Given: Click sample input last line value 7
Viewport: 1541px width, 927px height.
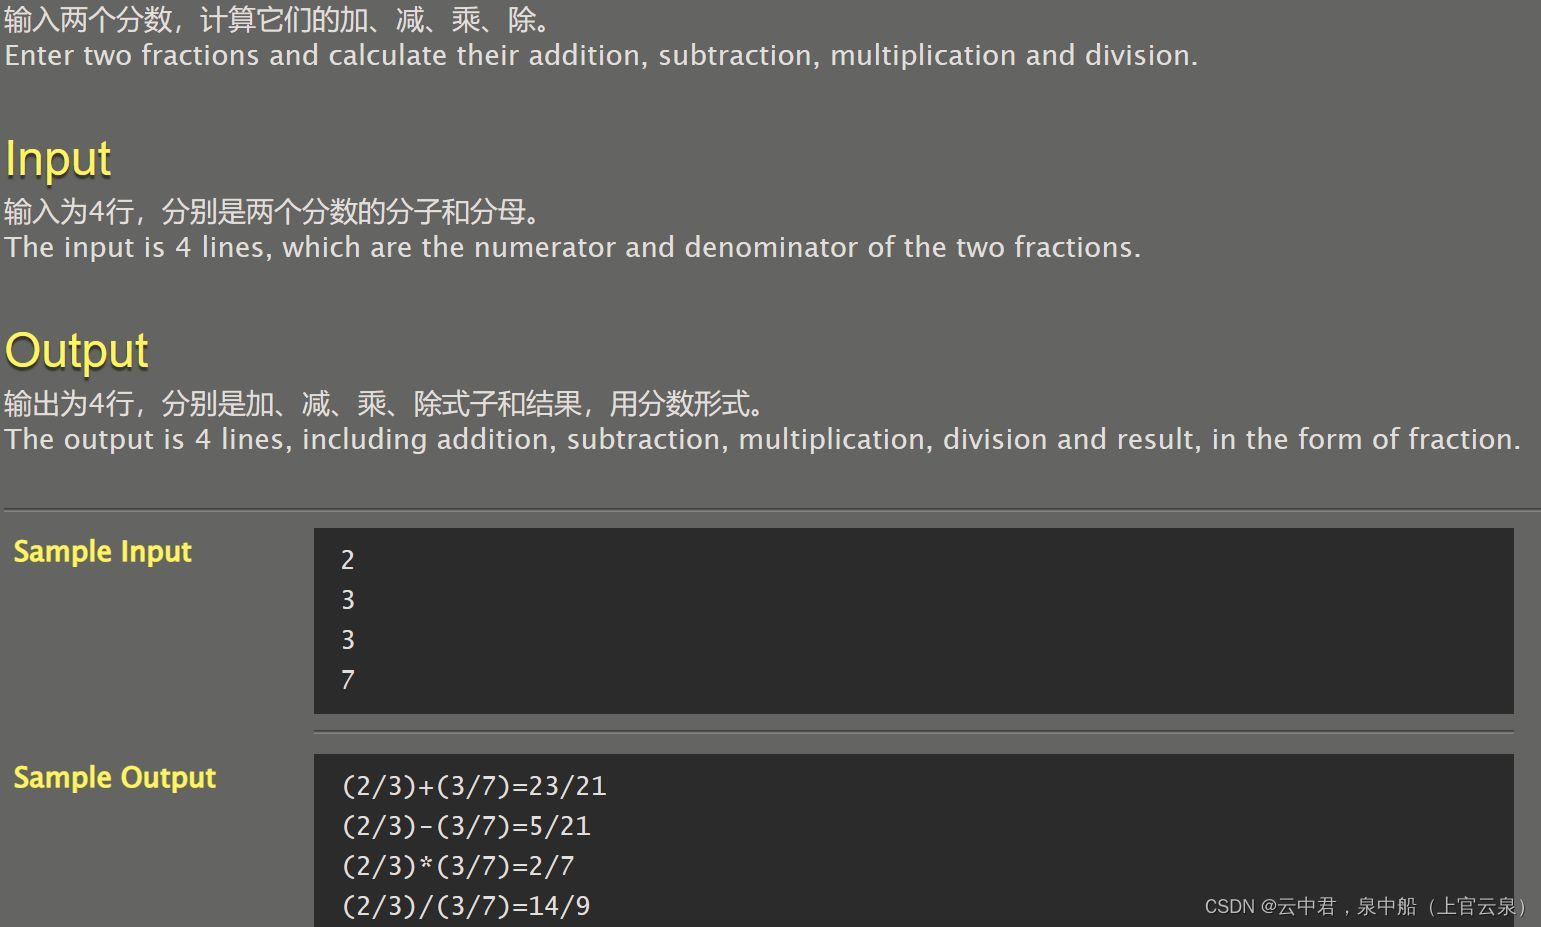Looking at the screenshot, I should [x=347, y=680].
